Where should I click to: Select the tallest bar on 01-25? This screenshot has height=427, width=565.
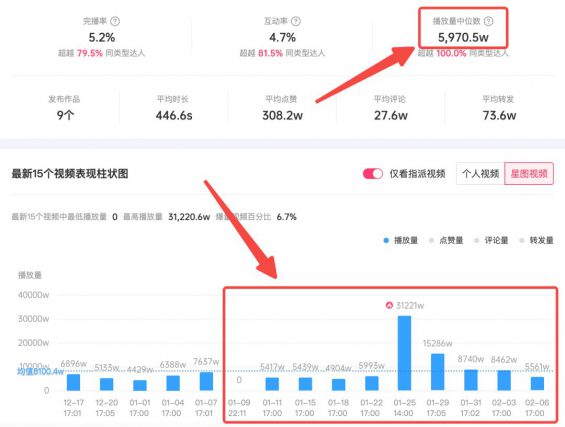[404, 353]
